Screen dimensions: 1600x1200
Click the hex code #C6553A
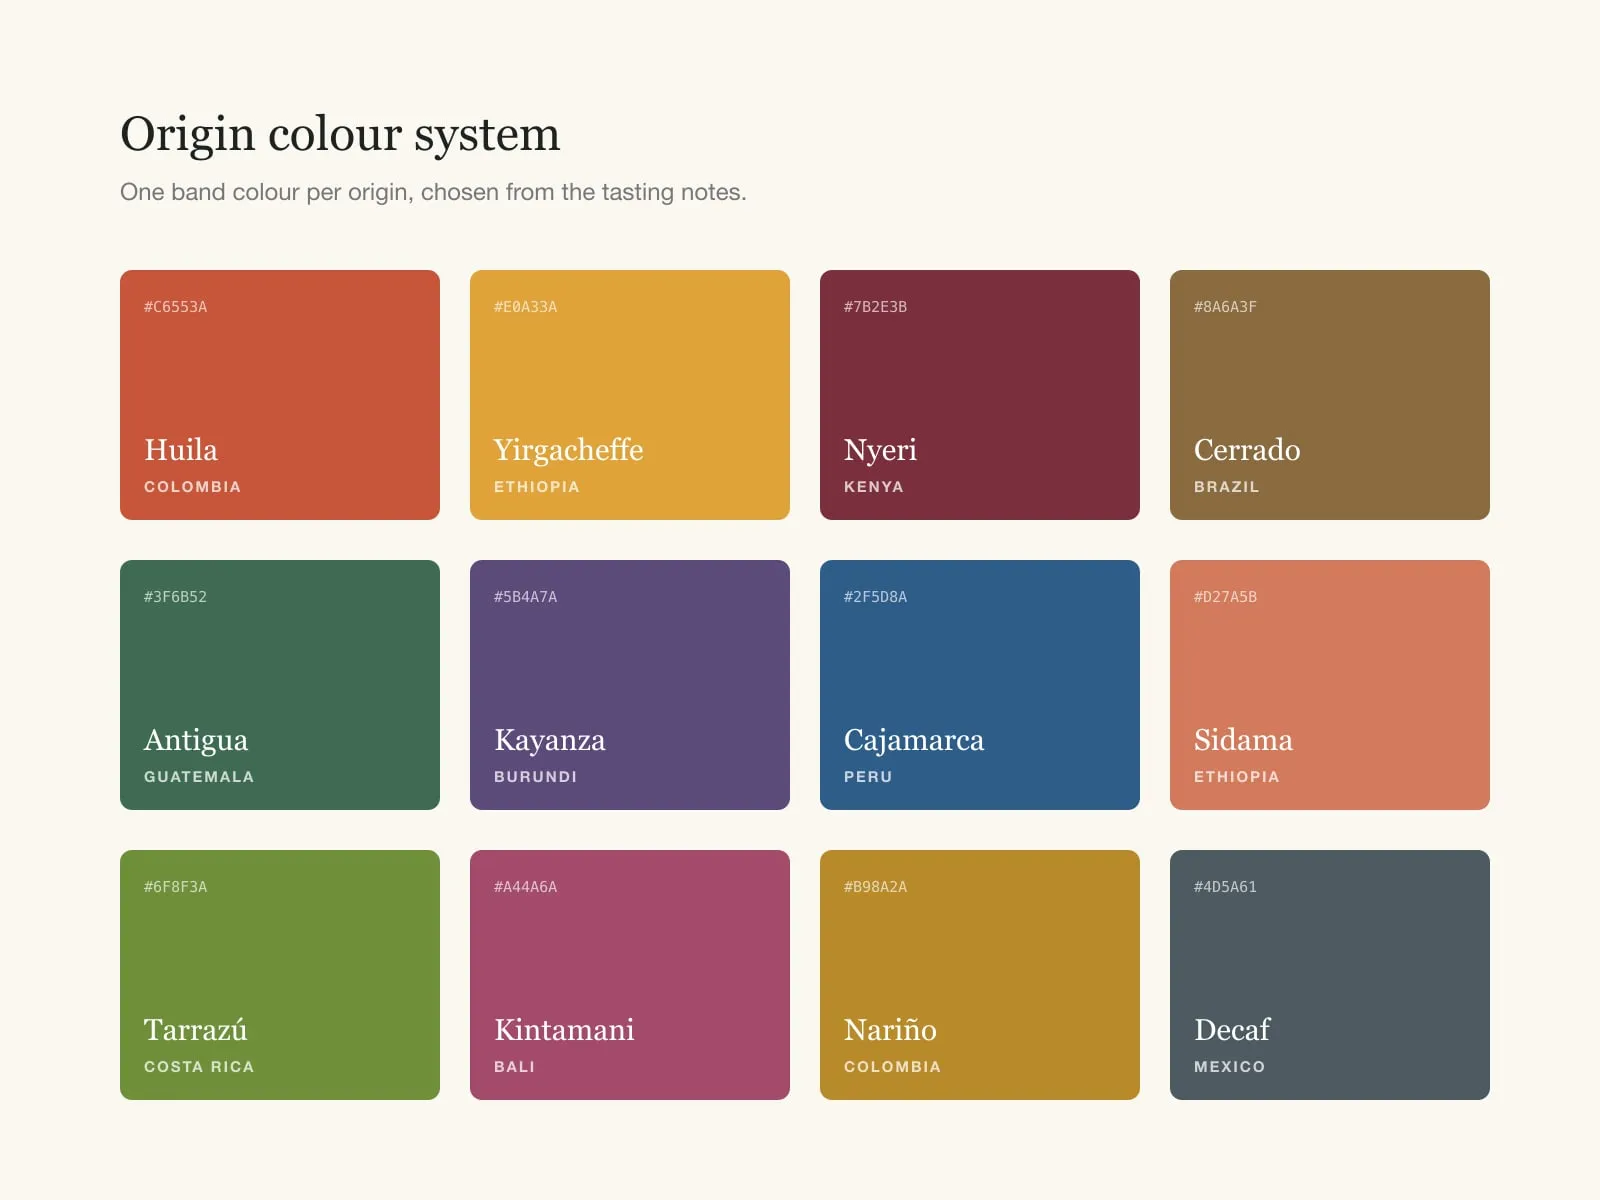tap(176, 307)
